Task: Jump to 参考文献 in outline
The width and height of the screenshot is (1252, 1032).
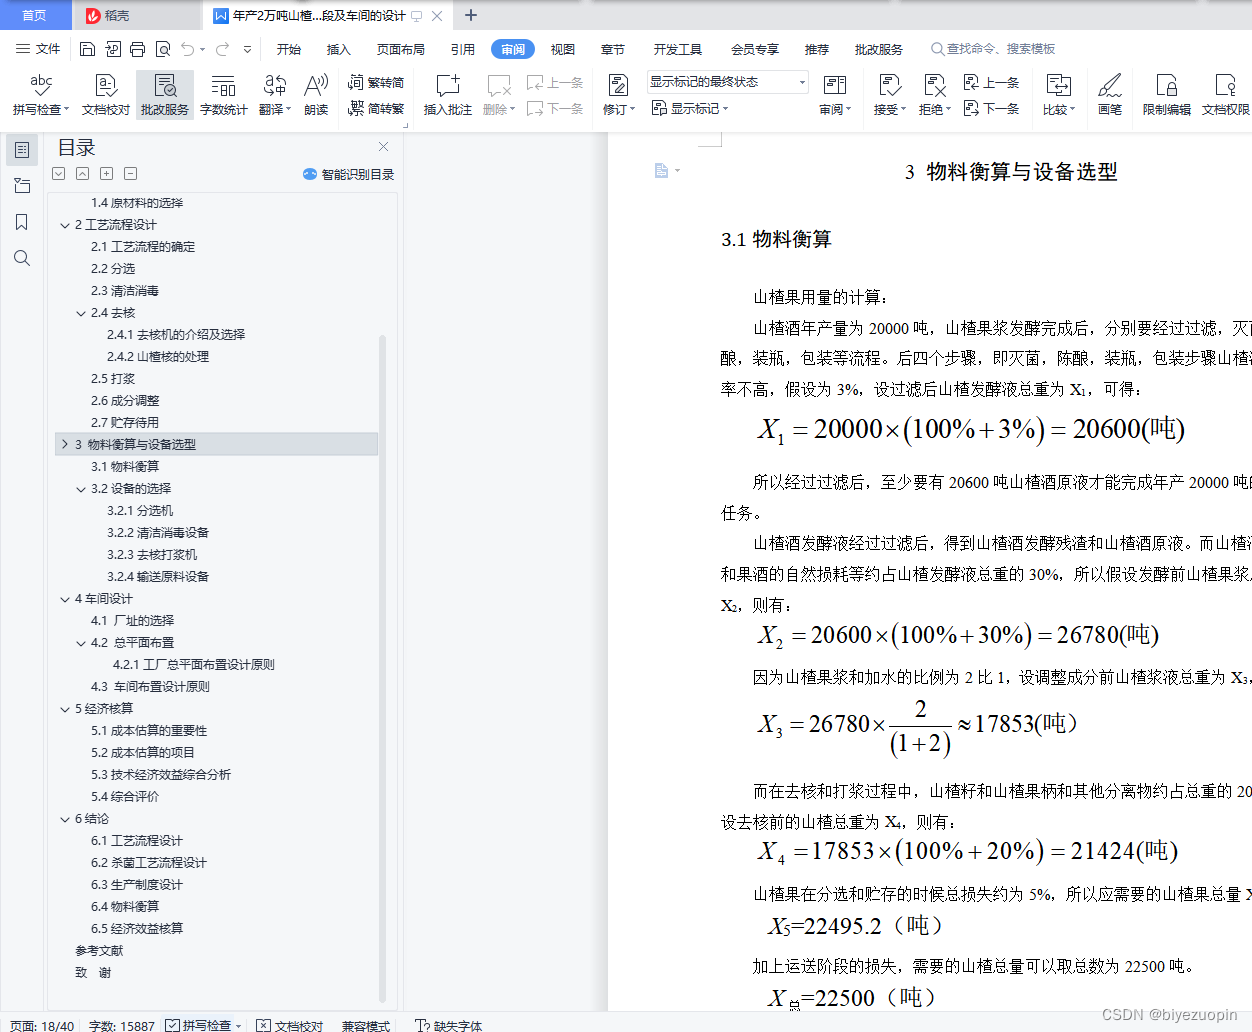Action: point(99,951)
